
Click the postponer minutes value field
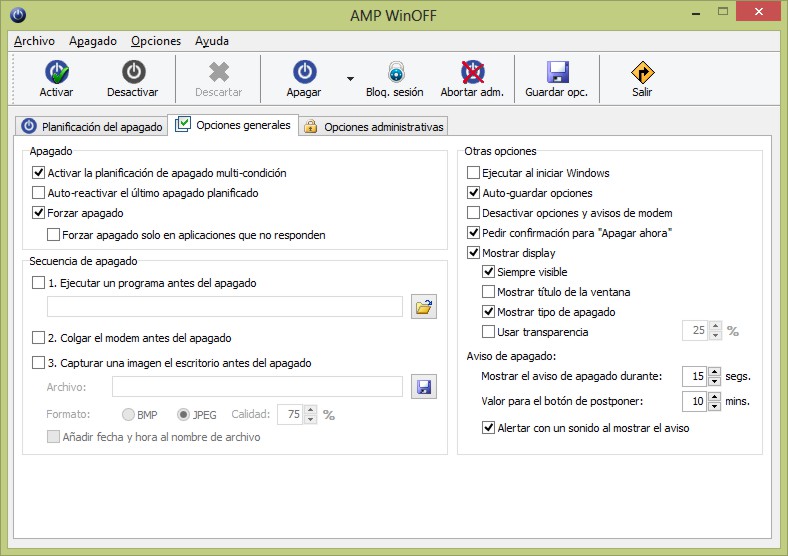(695, 401)
